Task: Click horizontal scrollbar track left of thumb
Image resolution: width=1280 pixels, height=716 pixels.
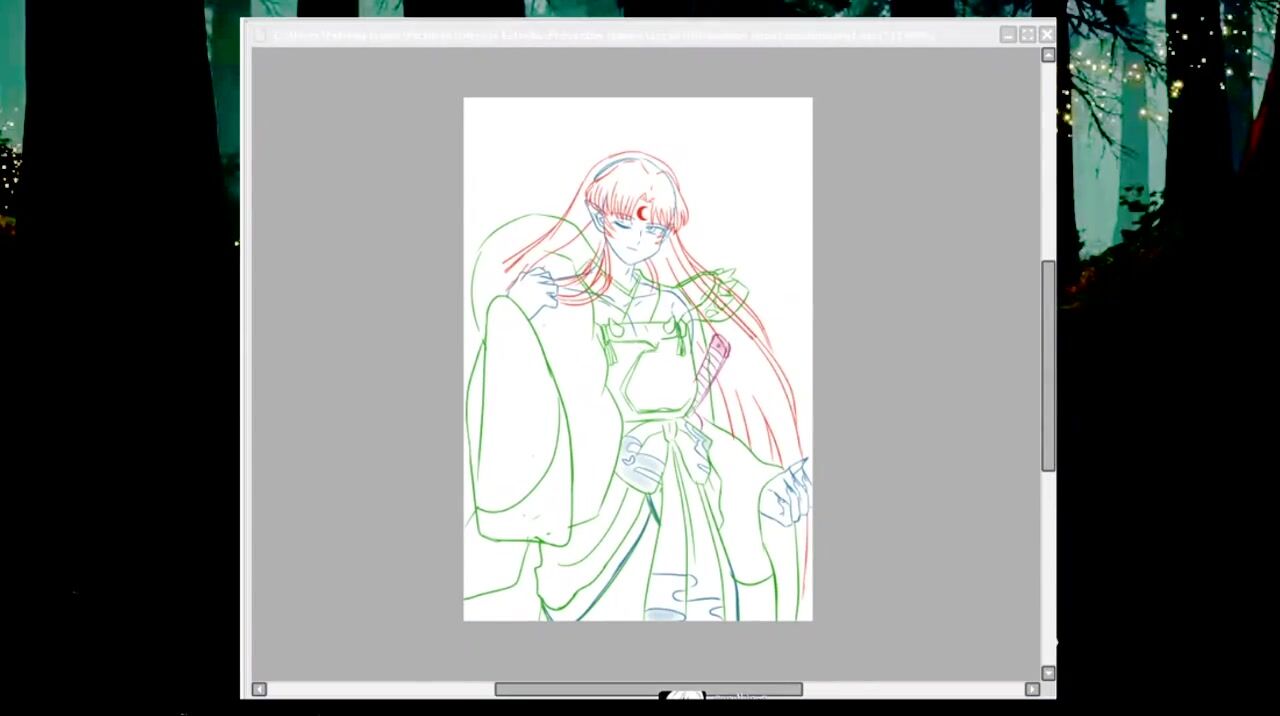Action: pos(380,689)
